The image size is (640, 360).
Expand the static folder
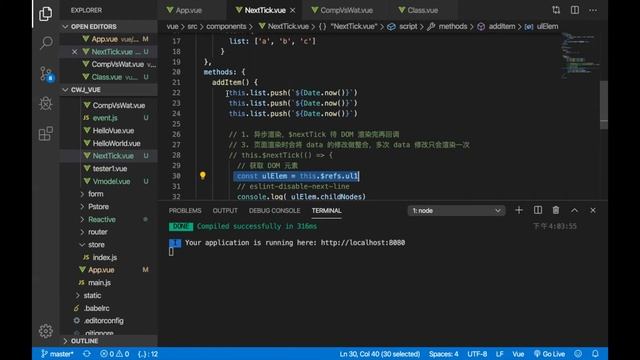coord(109,295)
